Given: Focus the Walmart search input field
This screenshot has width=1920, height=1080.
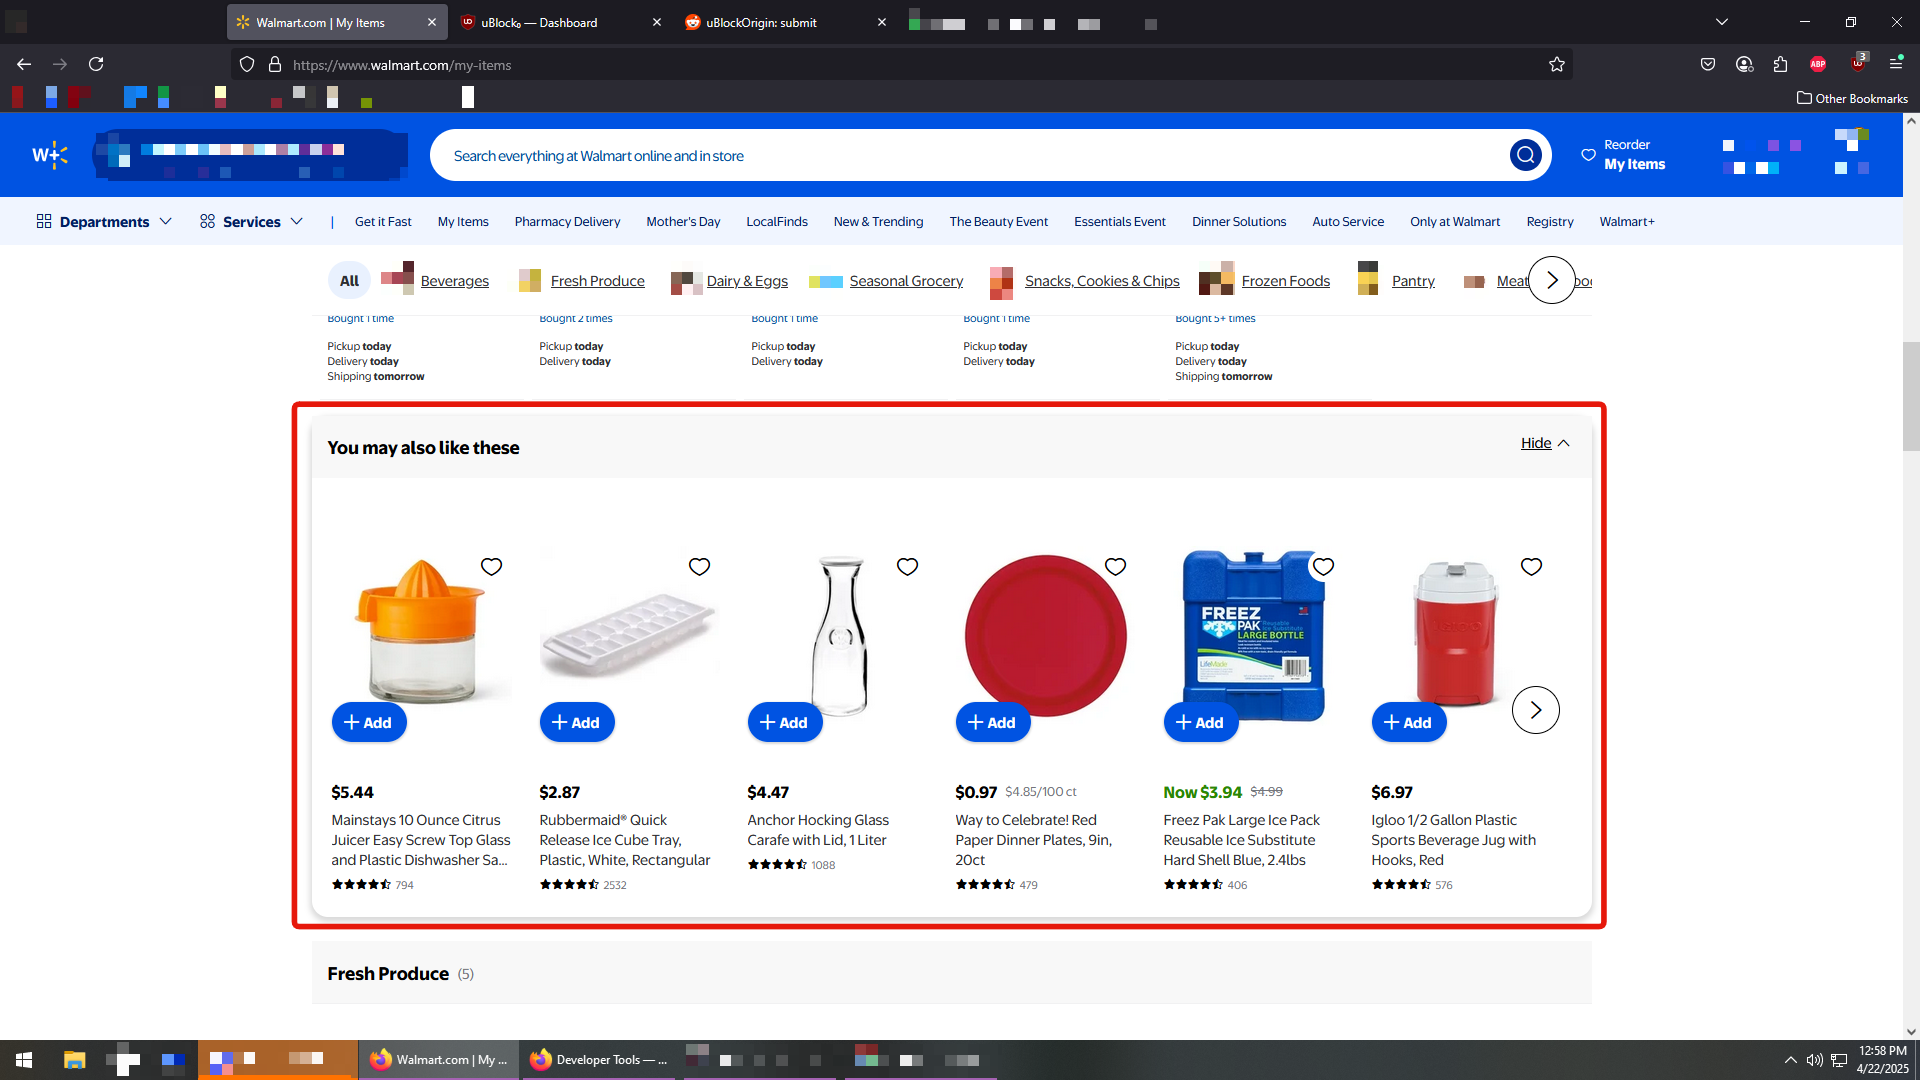Looking at the screenshot, I should [x=970, y=155].
